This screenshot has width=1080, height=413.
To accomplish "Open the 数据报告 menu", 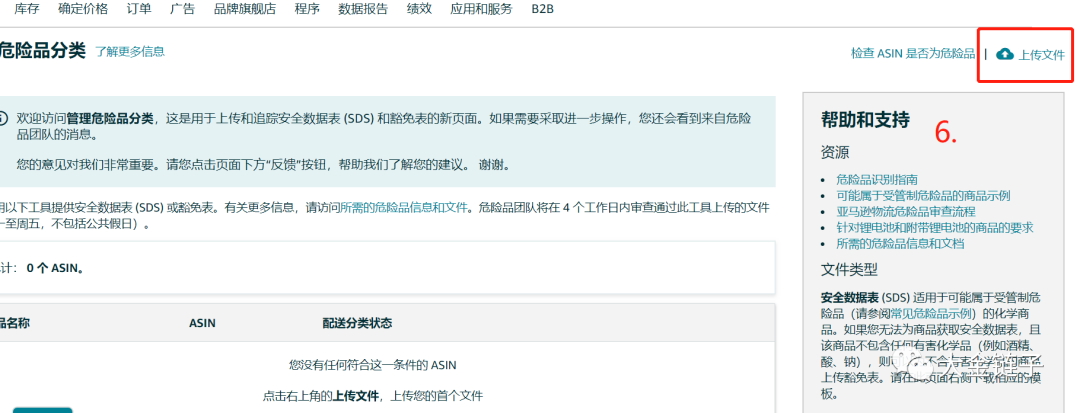I will 363,9.
